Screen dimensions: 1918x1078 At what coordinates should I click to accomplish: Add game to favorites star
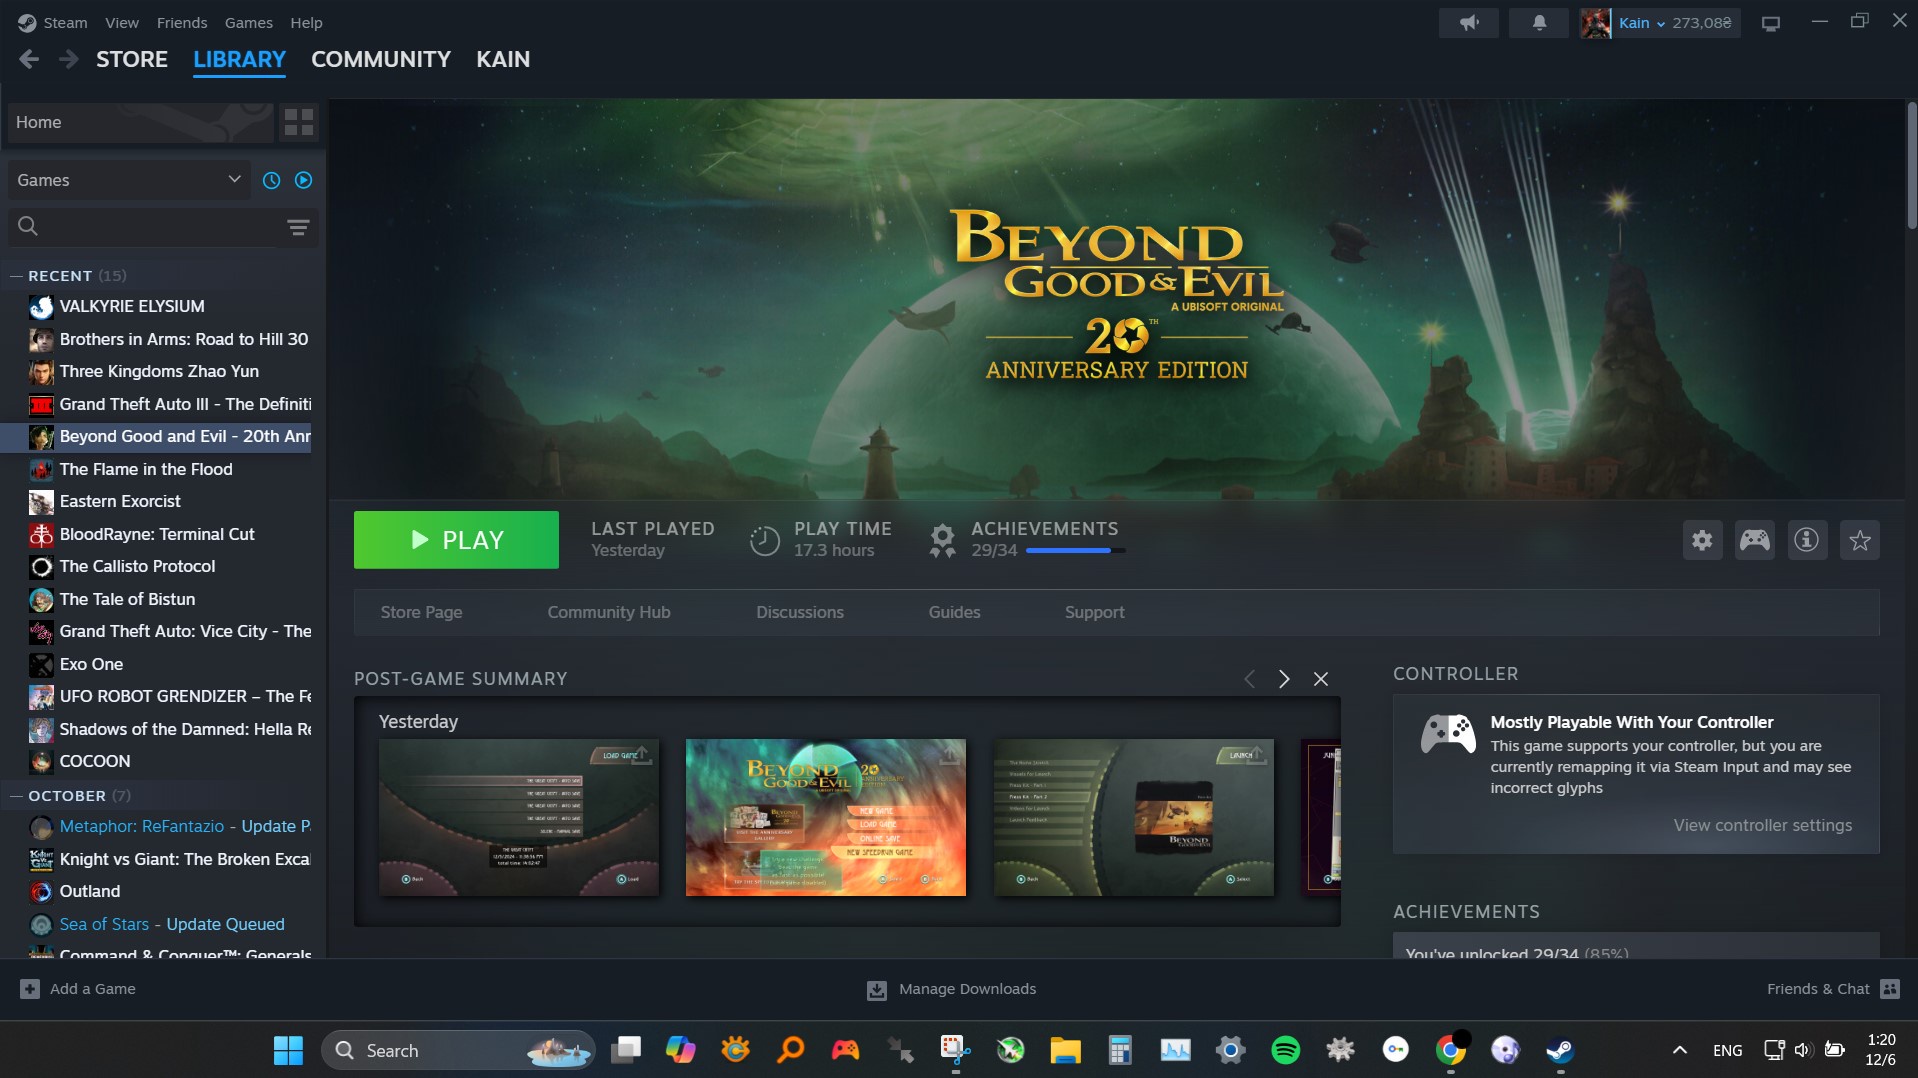[x=1860, y=540]
